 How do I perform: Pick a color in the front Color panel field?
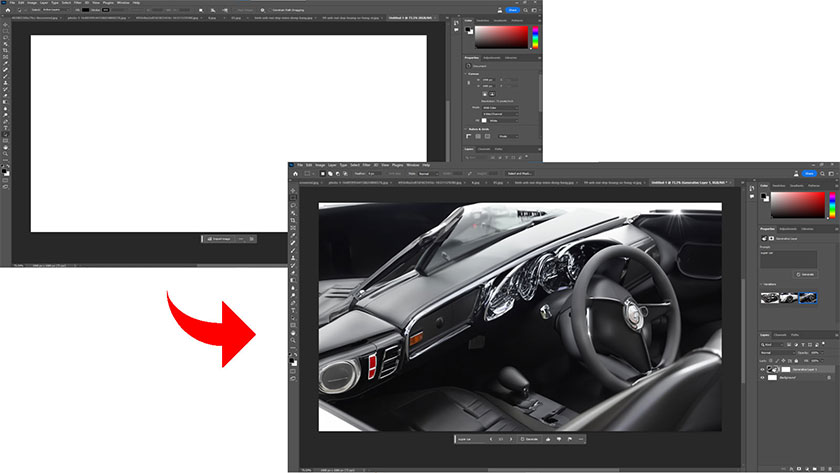pyautogui.click(x=798, y=205)
